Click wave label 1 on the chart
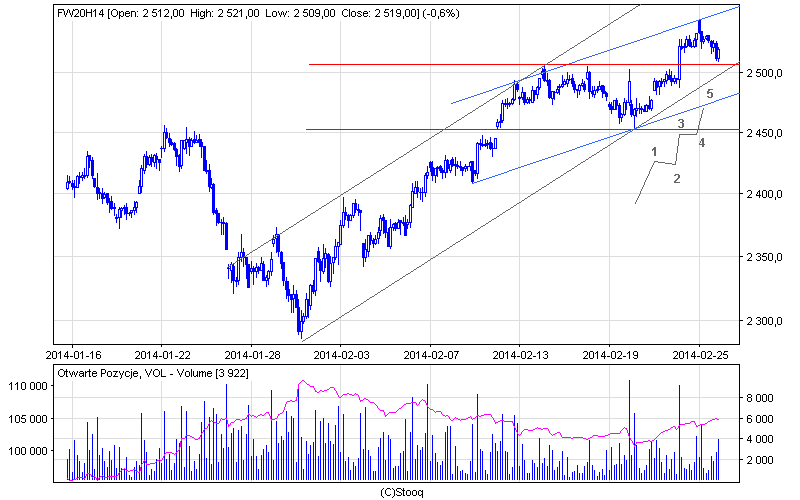Screen dimensions: 800x500 coord(654,152)
